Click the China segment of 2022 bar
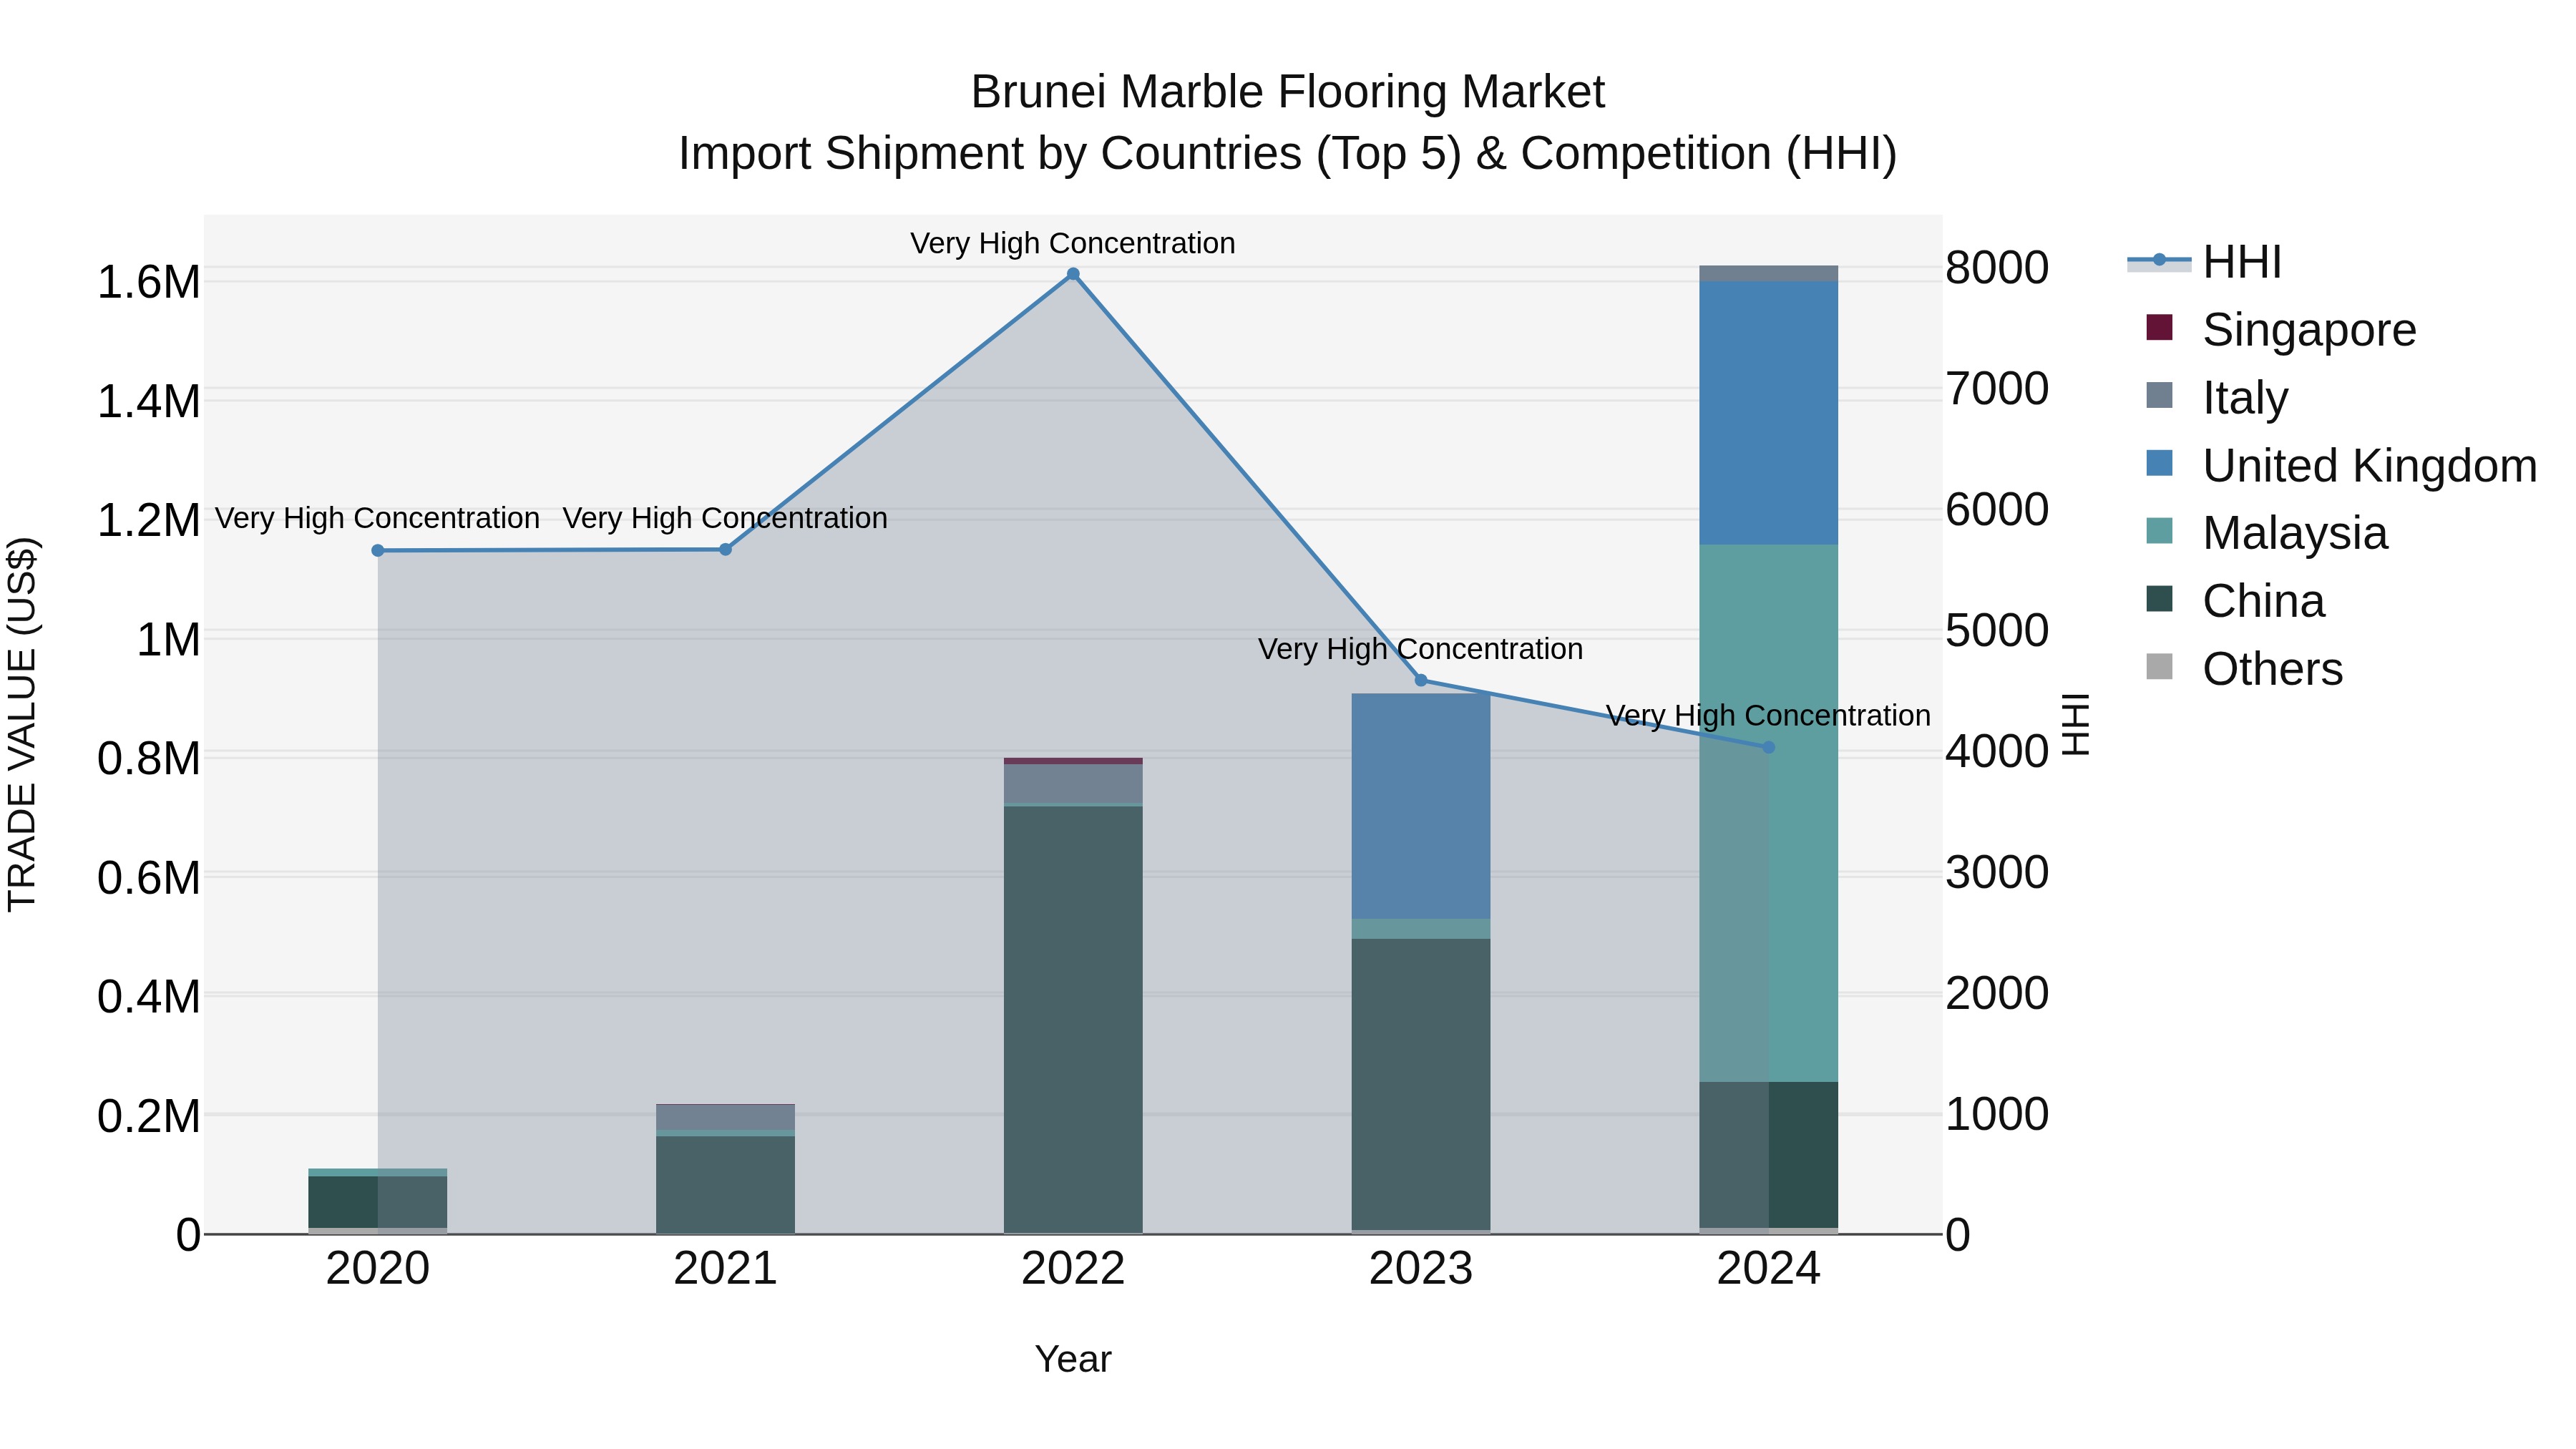This screenshot has height=1449, width=2576. click(1073, 1018)
